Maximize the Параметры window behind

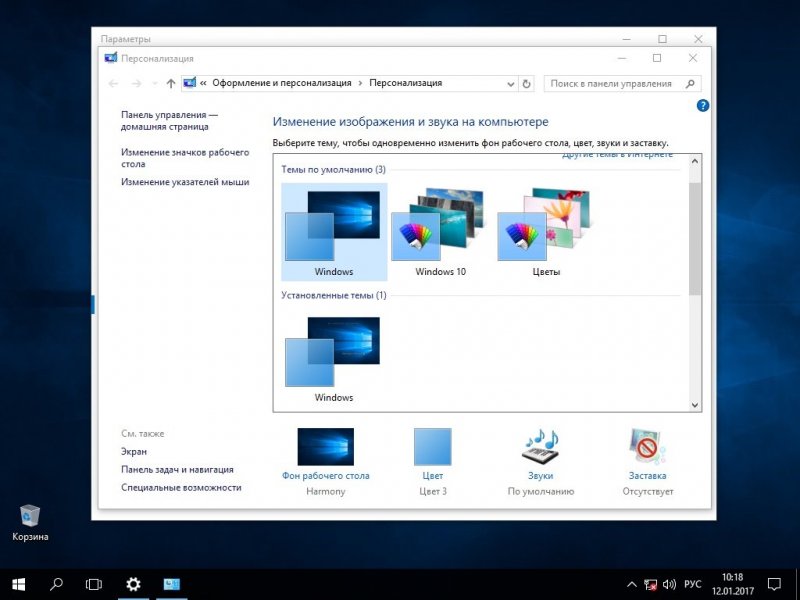tap(662, 39)
